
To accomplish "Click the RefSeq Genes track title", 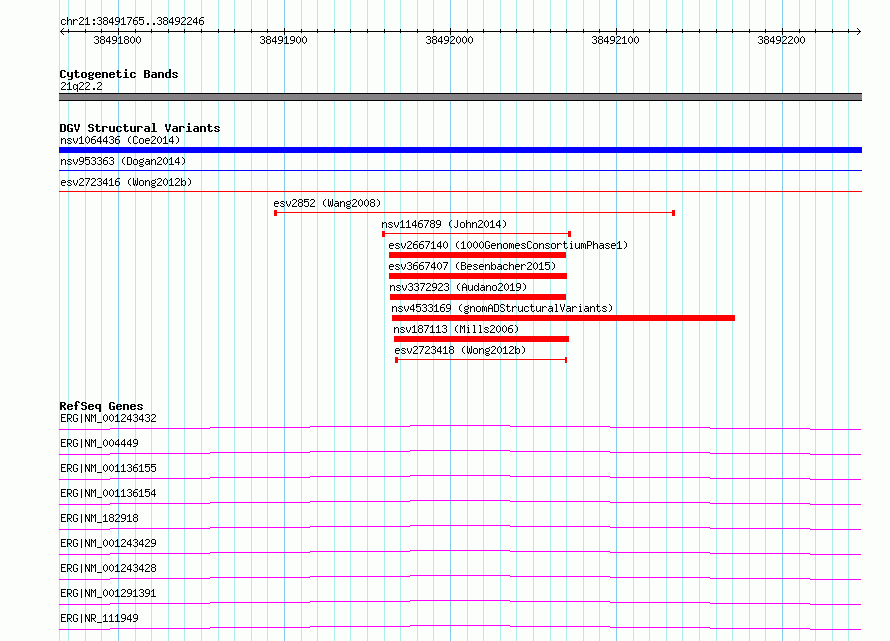I will tap(101, 406).
